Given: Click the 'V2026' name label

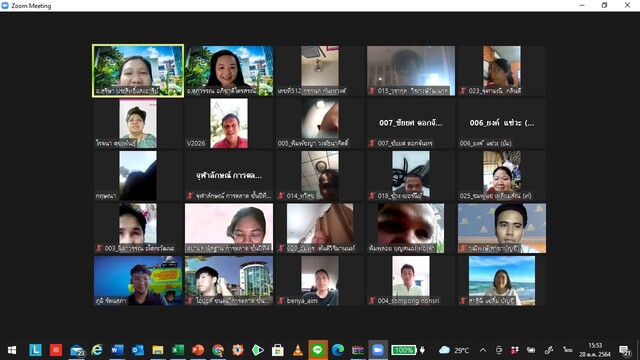Looking at the screenshot, I should tap(196, 143).
